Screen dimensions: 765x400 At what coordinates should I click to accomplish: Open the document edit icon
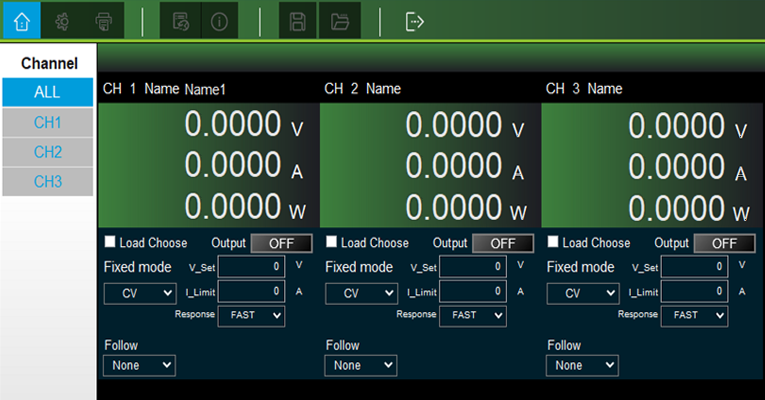point(180,20)
